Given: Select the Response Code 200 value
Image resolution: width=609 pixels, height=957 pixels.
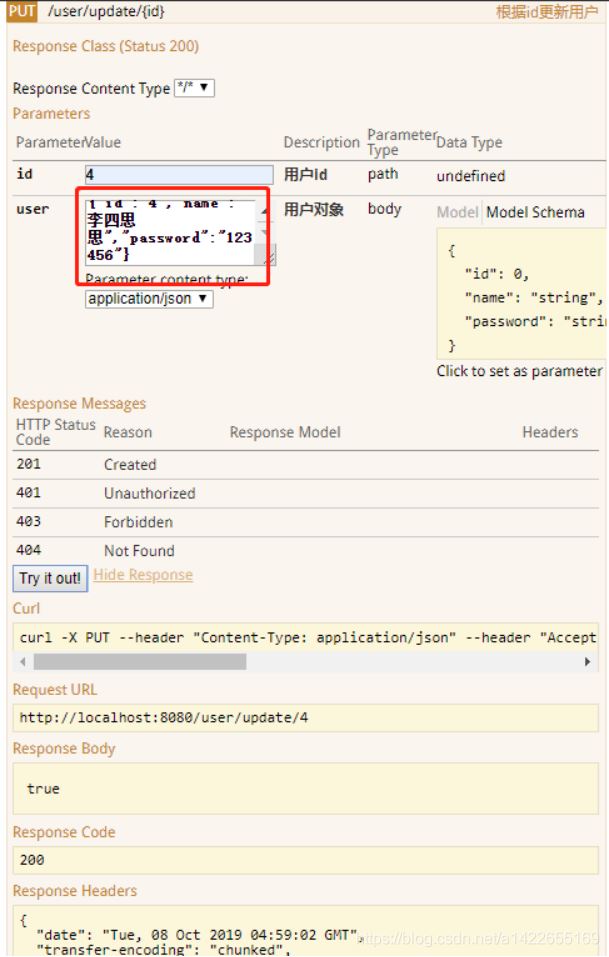Looking at the screenshot, I should tap(32, 860).
